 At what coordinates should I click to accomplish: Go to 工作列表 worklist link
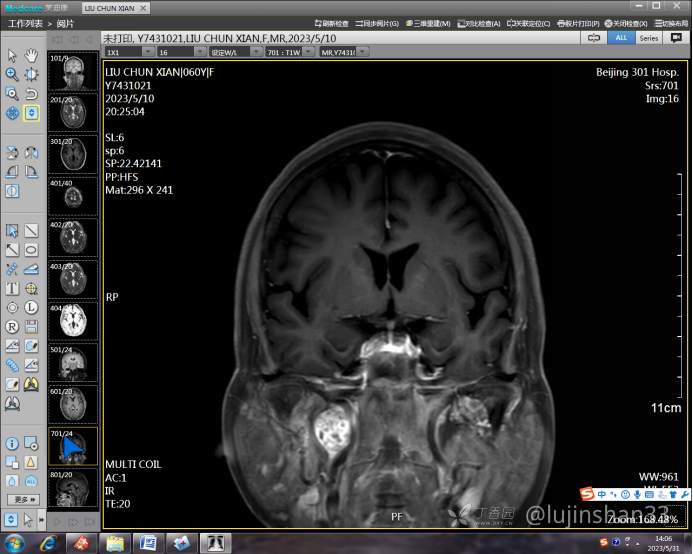[x=25, y=23]
